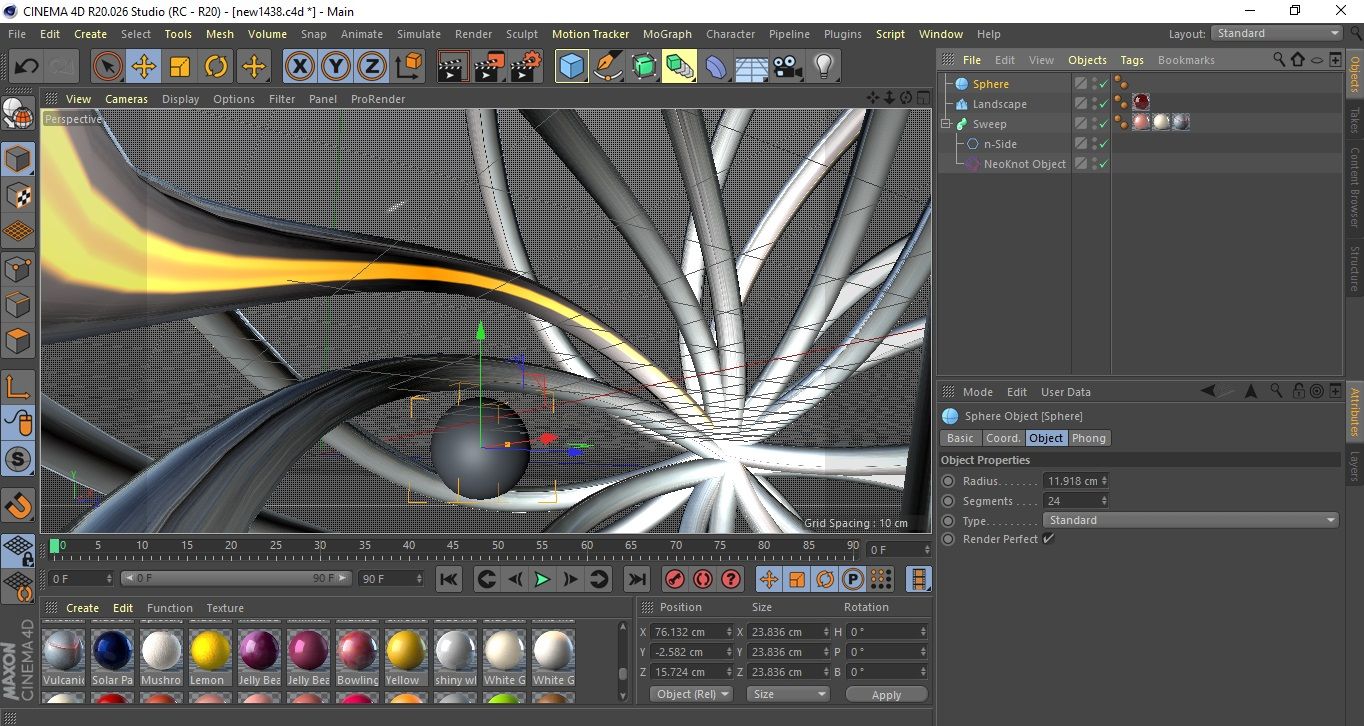Screen dimensions: 1364x726
Task: Click the Radius value field
Action: pos(1071,481)
